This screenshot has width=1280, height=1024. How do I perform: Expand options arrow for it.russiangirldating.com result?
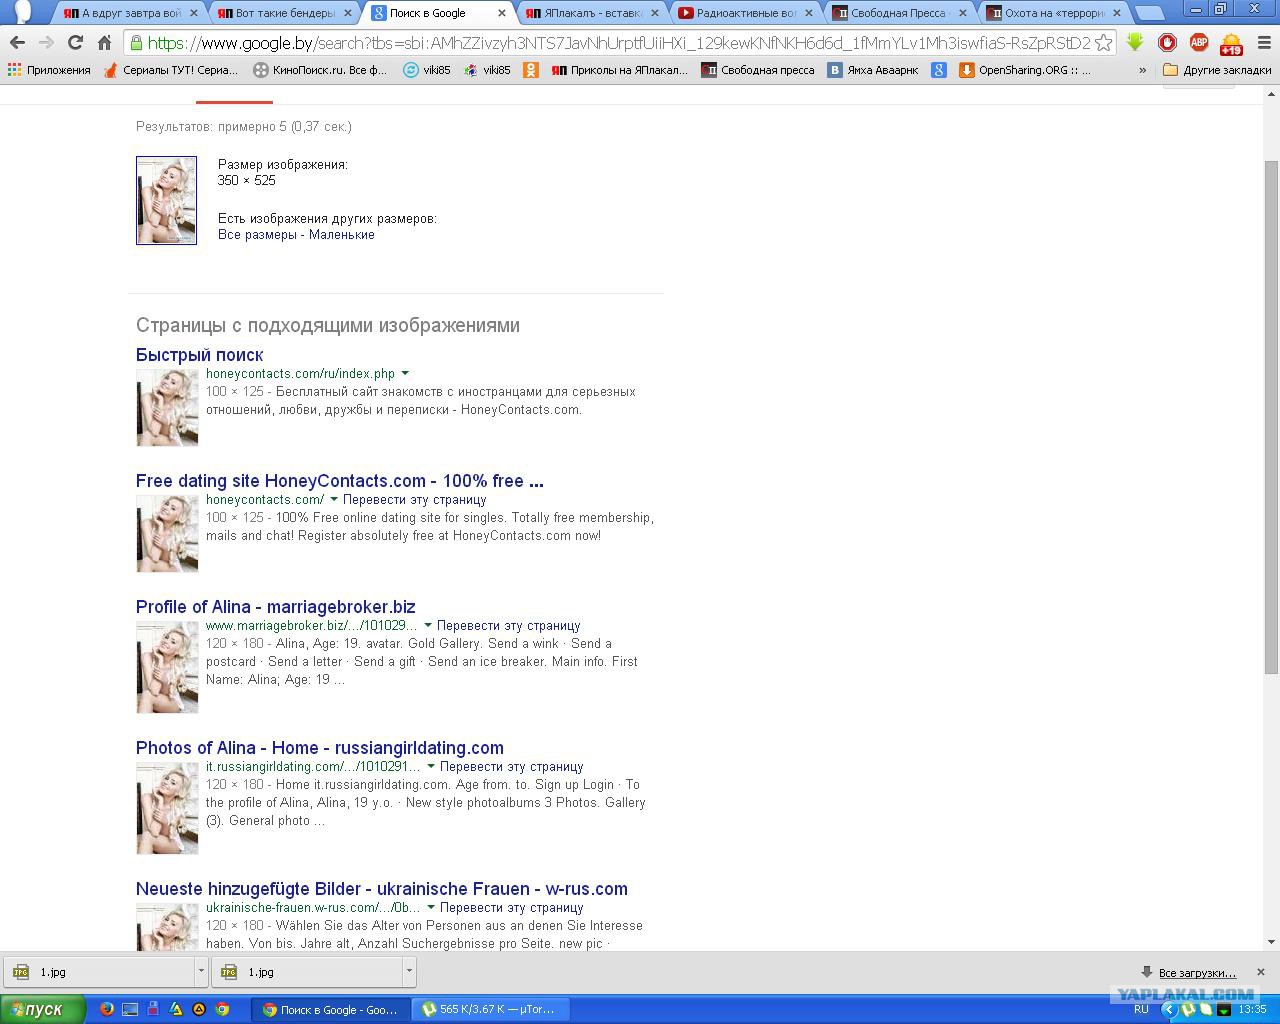[431, 767]
